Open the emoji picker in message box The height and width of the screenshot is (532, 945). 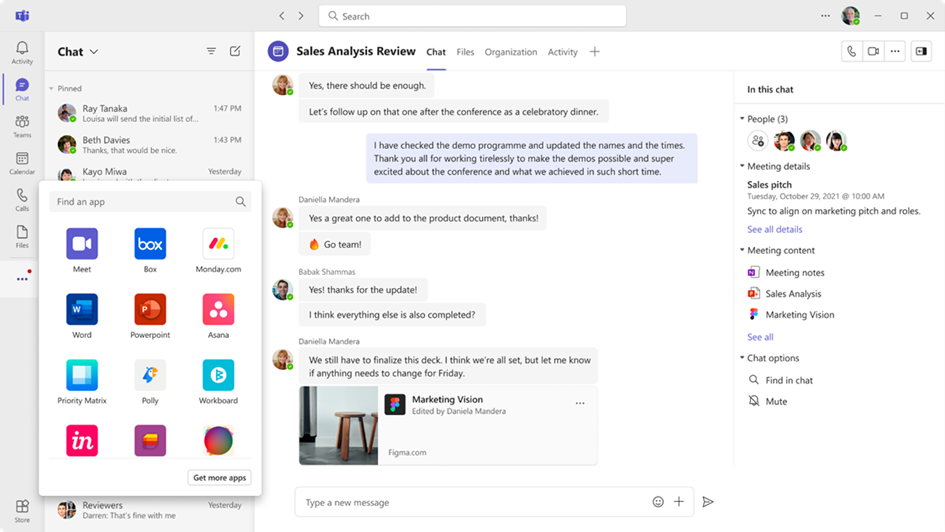[658, 502]
